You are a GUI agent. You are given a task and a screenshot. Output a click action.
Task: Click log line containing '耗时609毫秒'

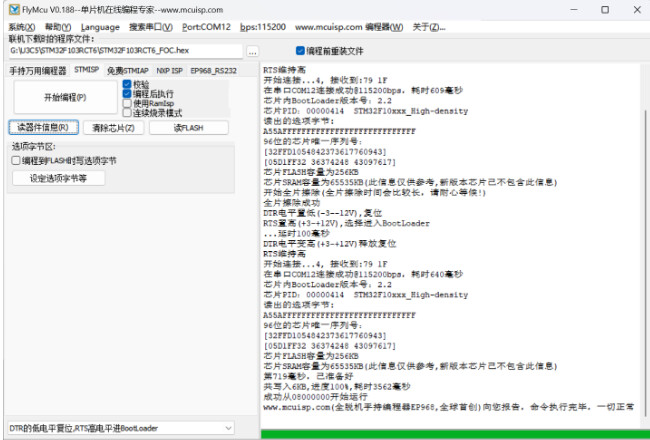pos(363,90)
